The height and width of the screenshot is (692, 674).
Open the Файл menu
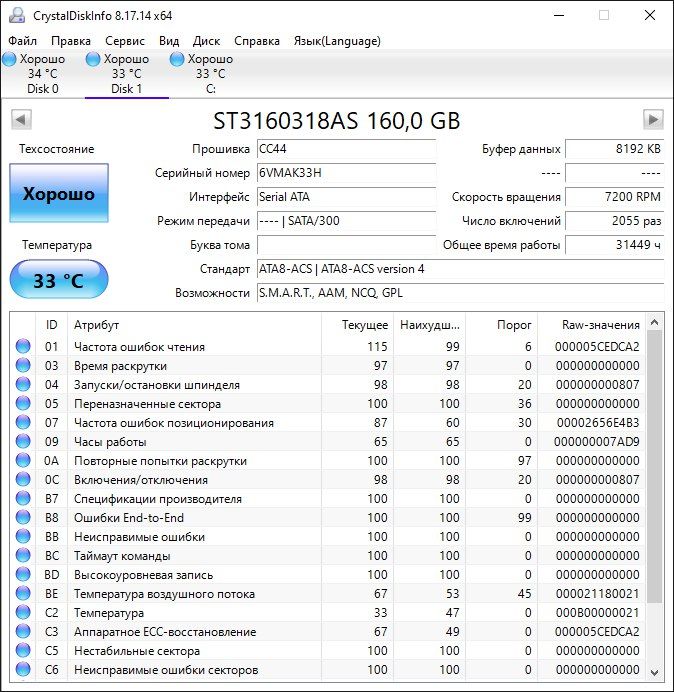(x=22, y=41)
